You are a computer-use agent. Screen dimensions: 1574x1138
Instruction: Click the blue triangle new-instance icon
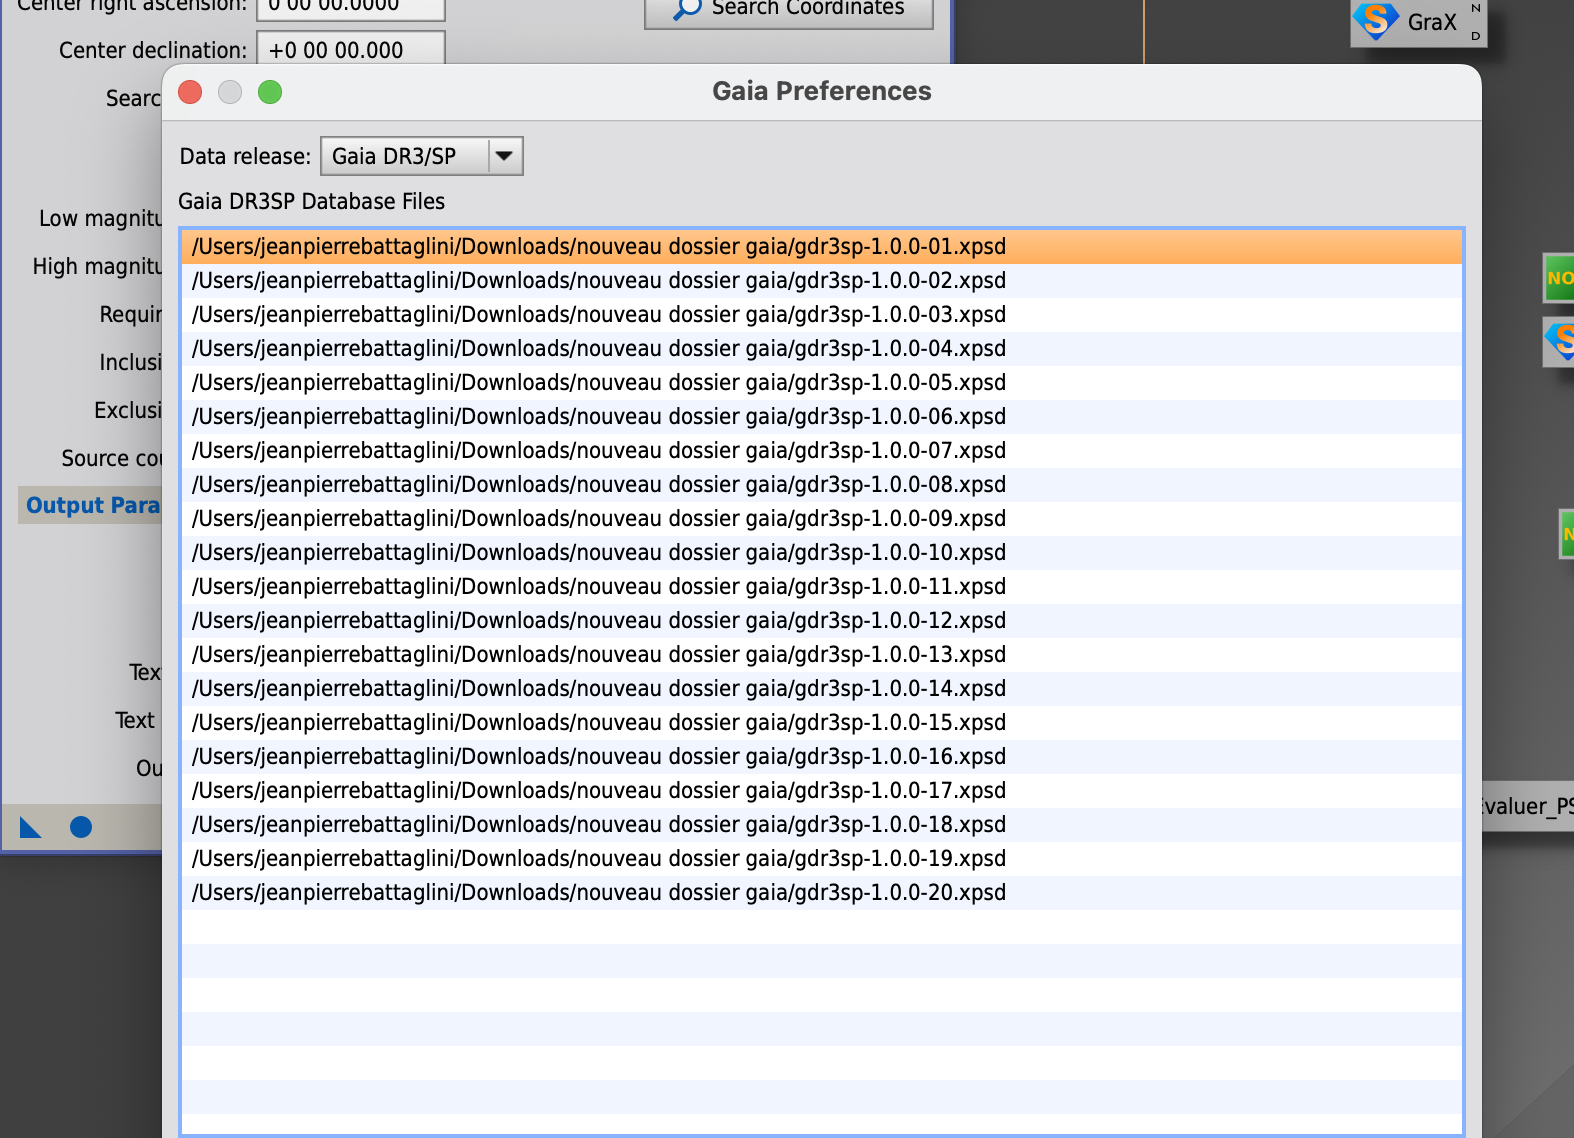[x=30, y=827]
